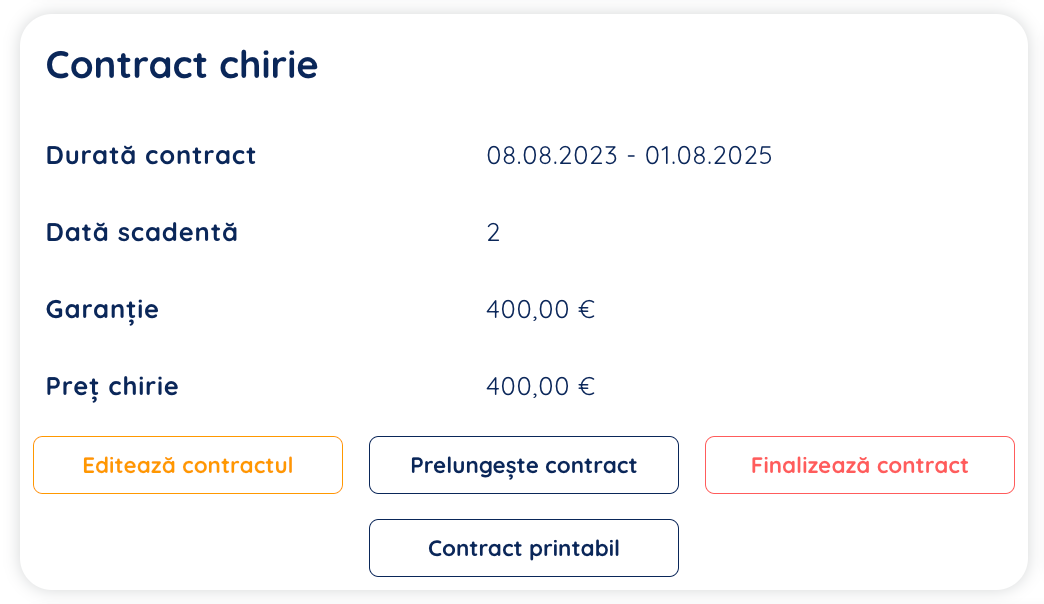Image resolution: width=1044 pixels, height=604 pixels.
Task: Open the Contract printabil version
Action: [x=523, y=548]
